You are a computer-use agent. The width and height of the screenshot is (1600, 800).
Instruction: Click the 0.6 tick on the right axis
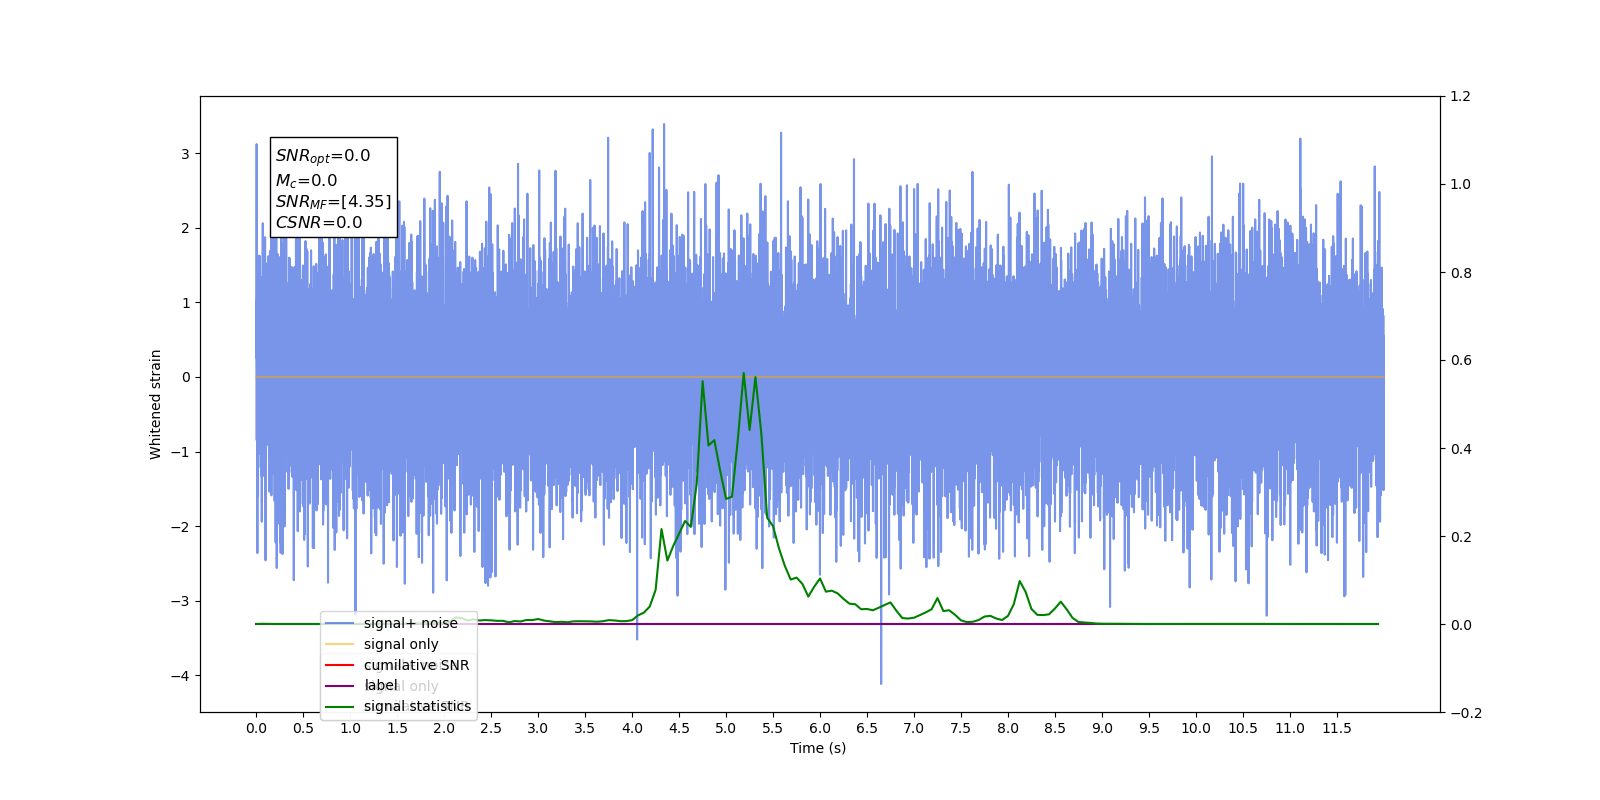pyautogui.click(x=1461, y=361)
